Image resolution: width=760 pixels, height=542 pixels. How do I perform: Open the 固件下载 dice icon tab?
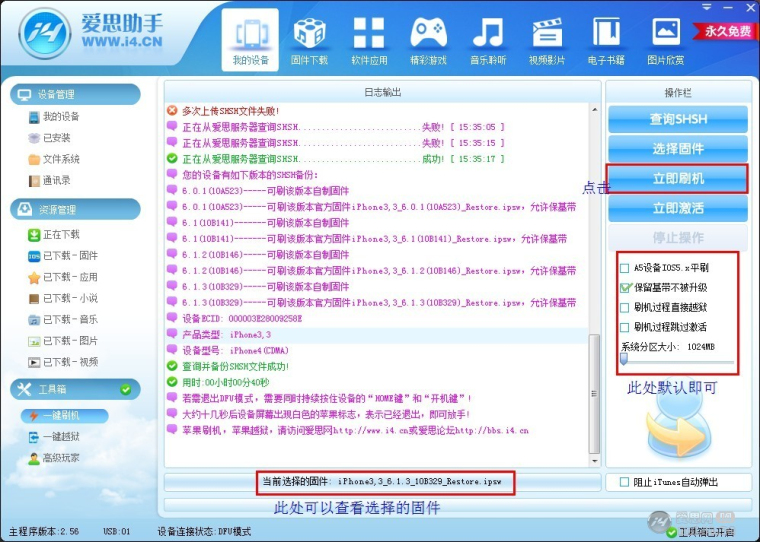pyautogui.click(x=309, y=40)
